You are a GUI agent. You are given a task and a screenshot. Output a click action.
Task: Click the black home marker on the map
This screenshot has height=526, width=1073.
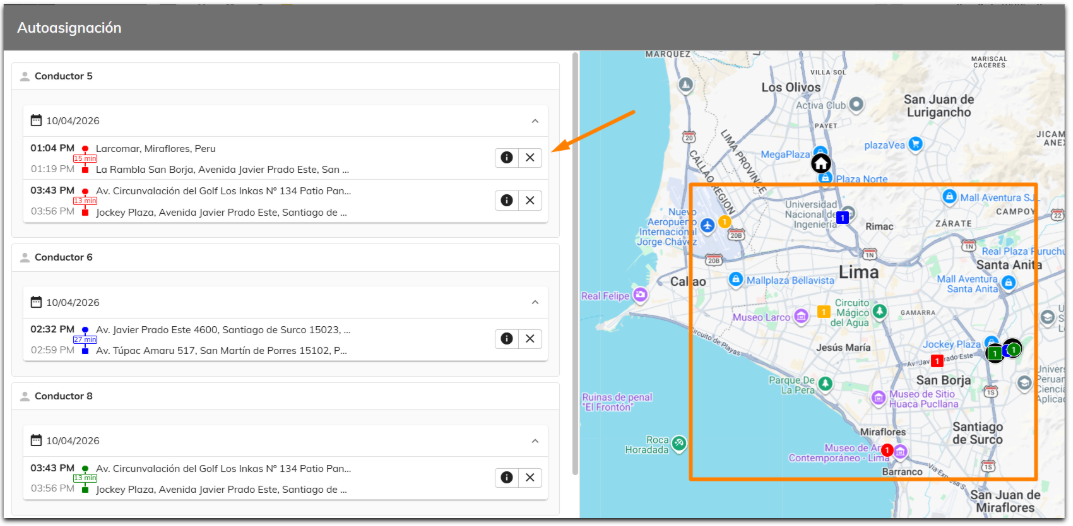tap(821, 164)
